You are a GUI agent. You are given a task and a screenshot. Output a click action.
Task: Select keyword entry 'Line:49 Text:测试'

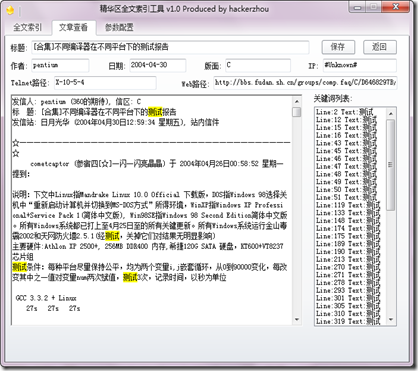pyautogui.click(x=346, y=182)
